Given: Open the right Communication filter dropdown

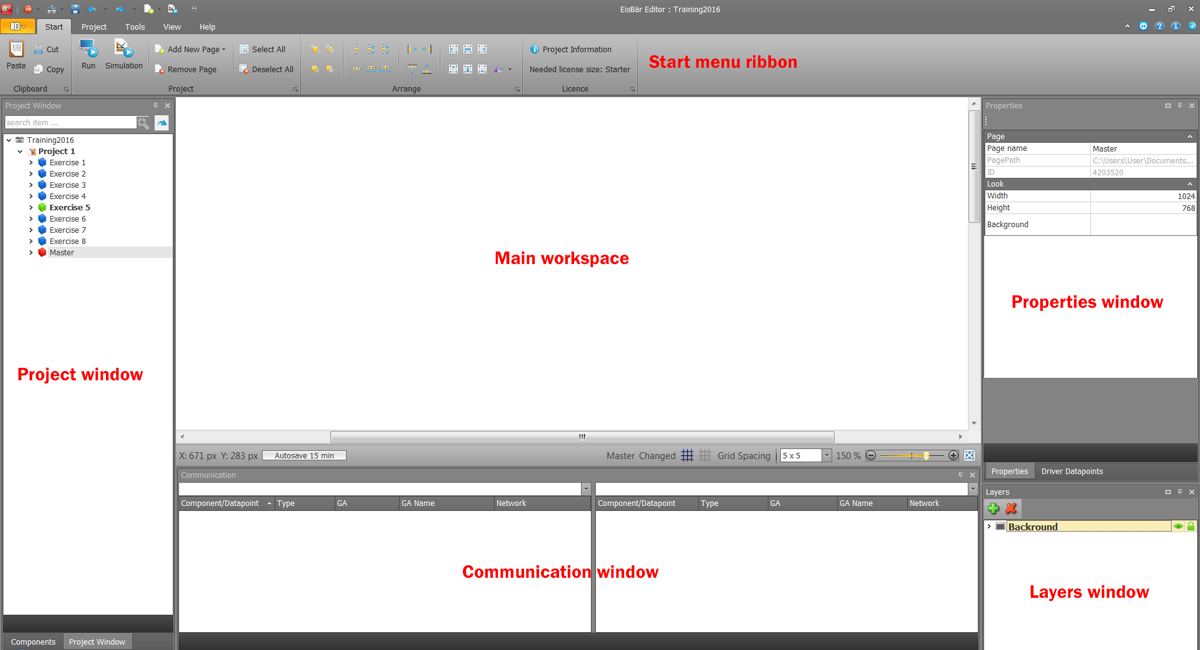Looking at the screenshot, I should tap(973, 489).
